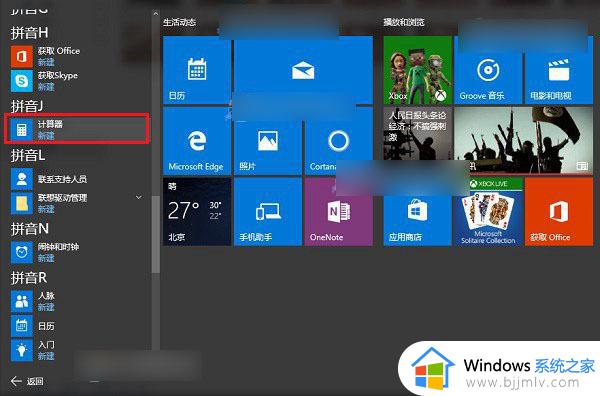Click the app list scrollbar thumb
The width and height of the screenshot is (600, 396).
(155, 235)
